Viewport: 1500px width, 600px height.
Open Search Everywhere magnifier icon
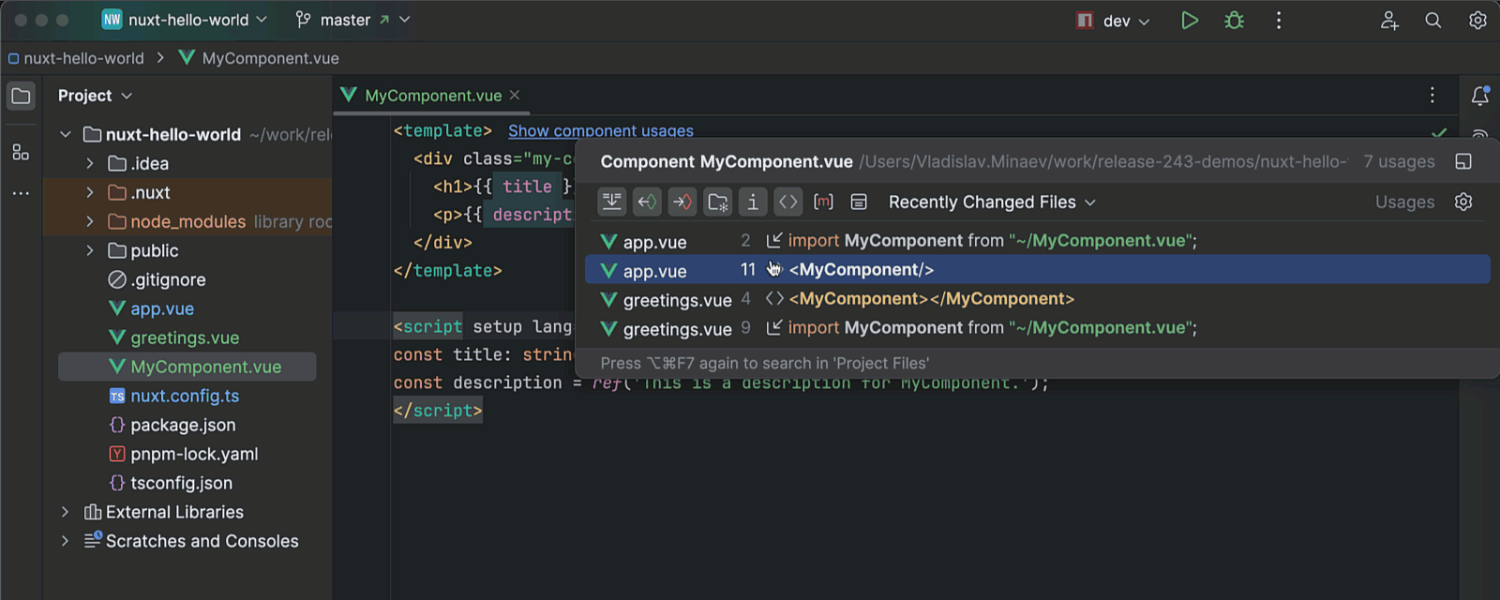[x=1433, y=21]
